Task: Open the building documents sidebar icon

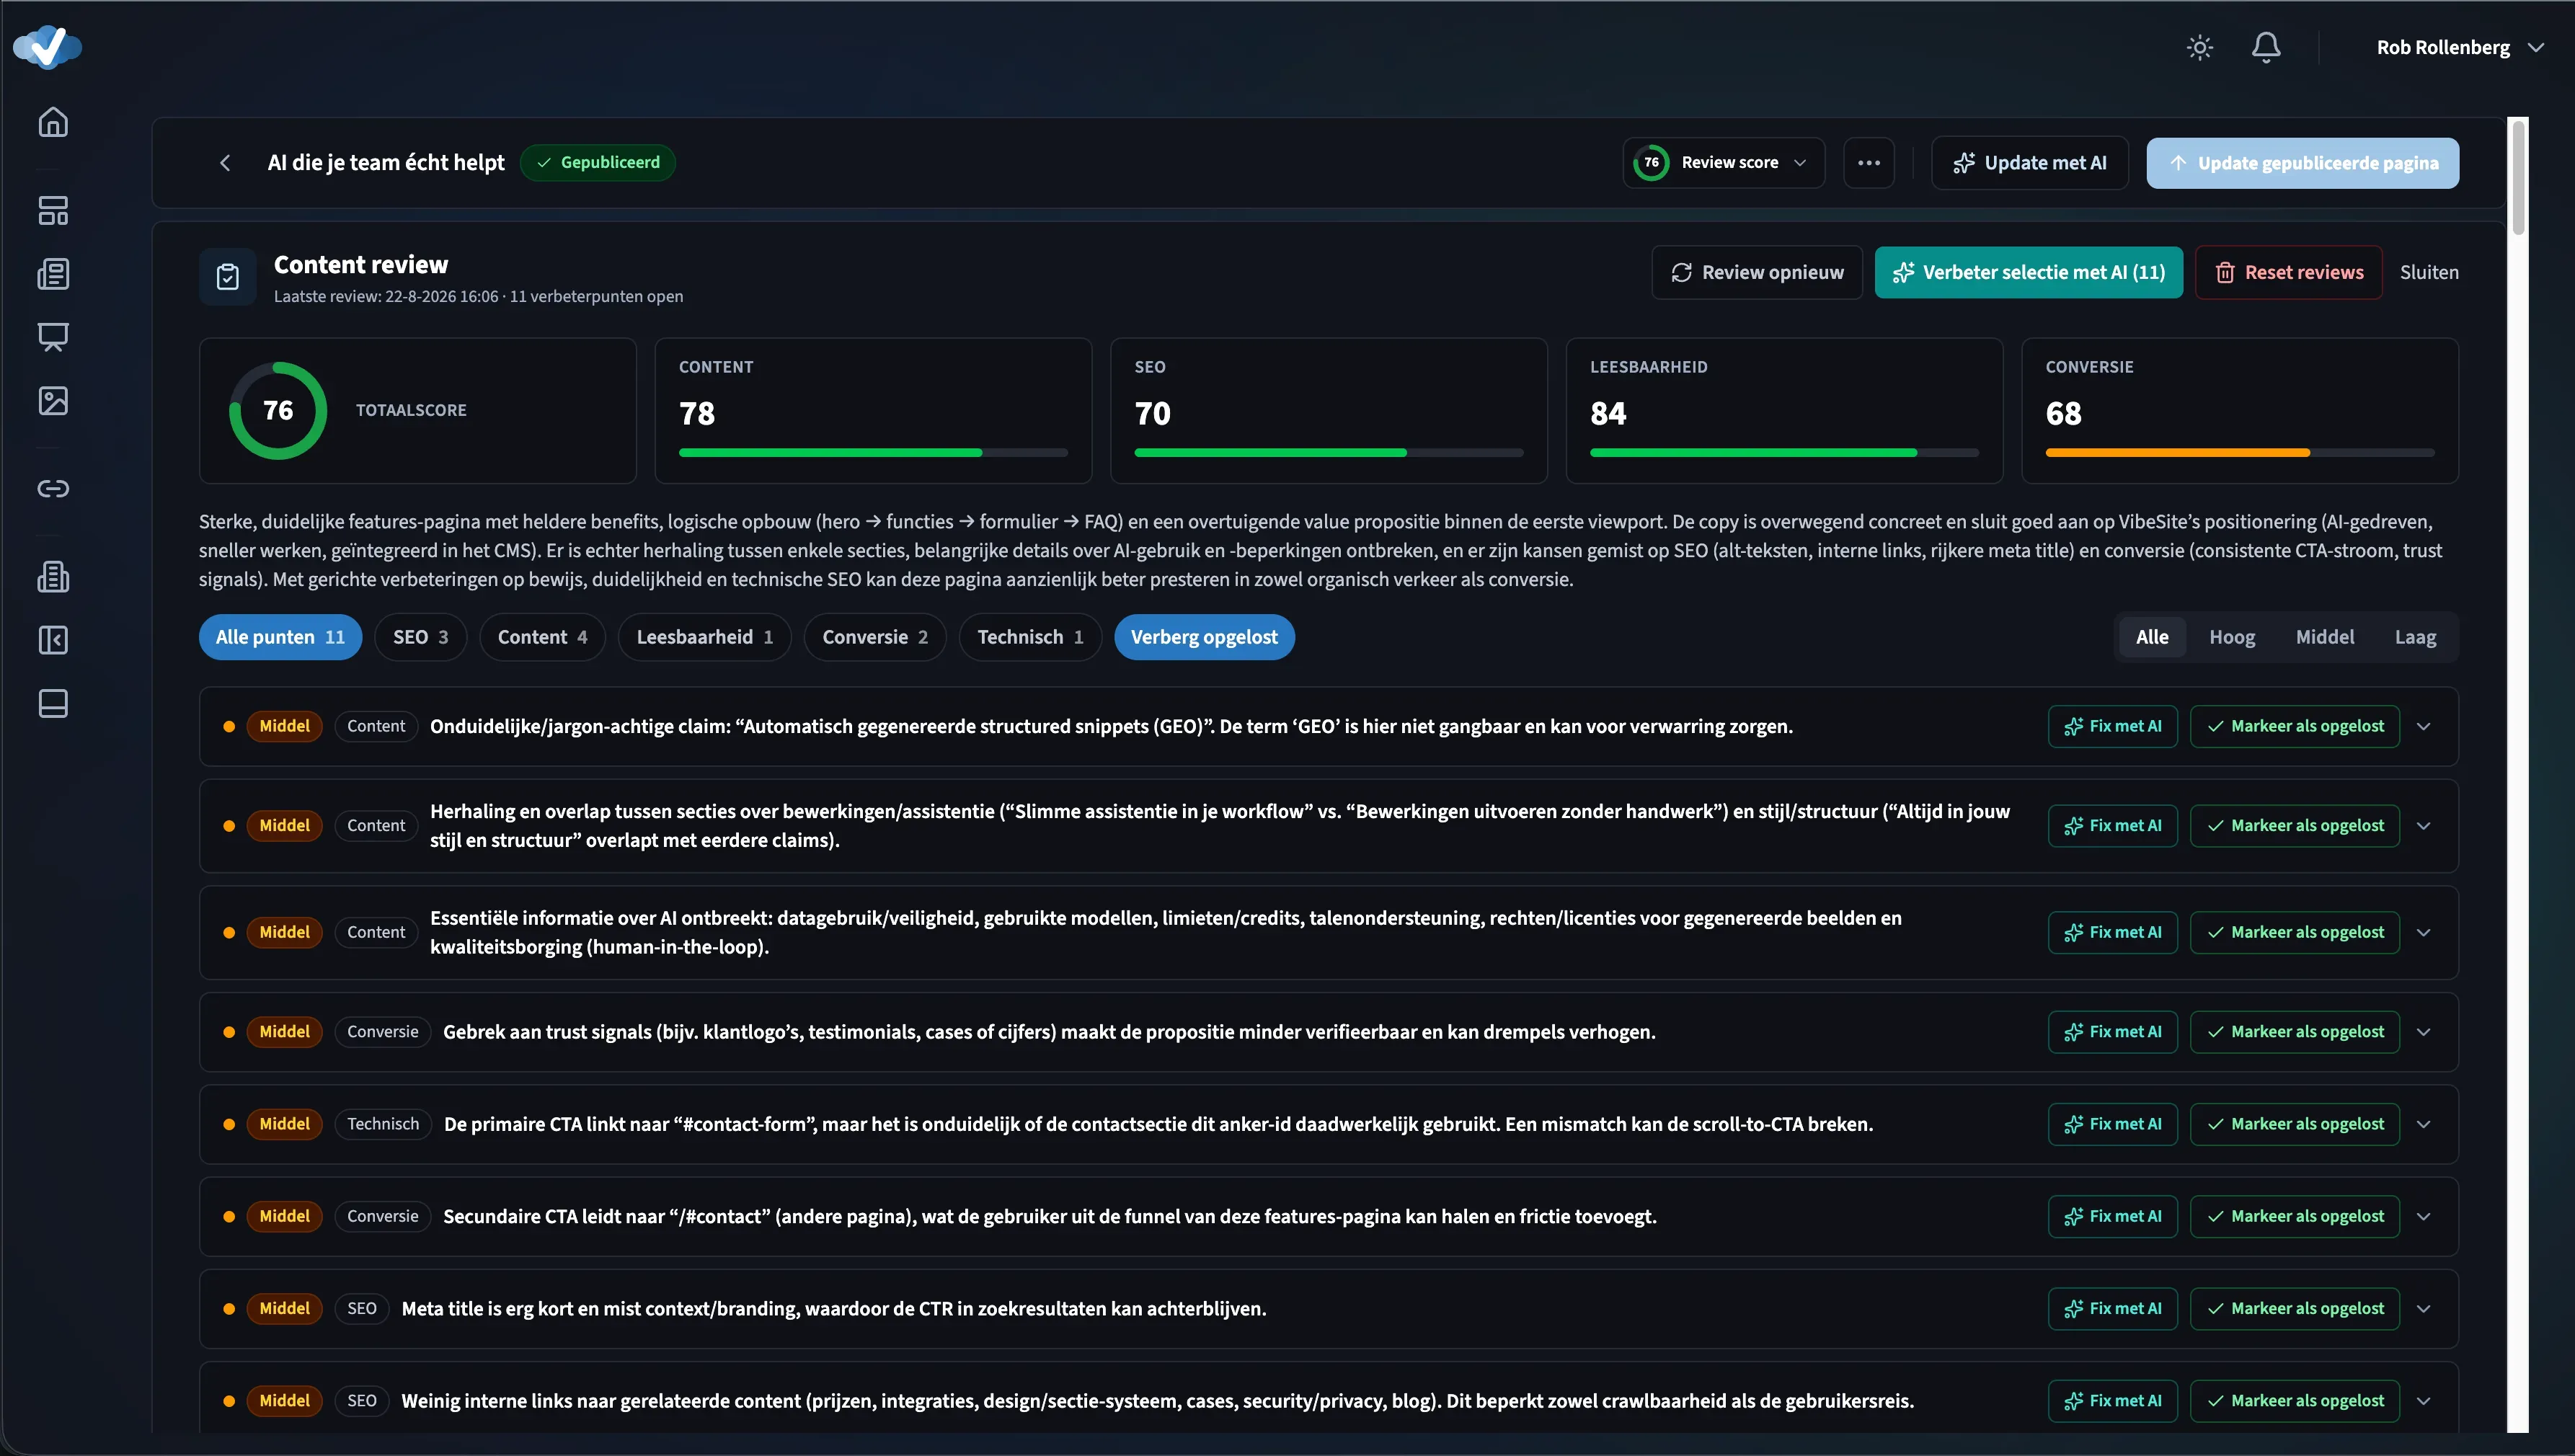Action: [x=53, y=577]
